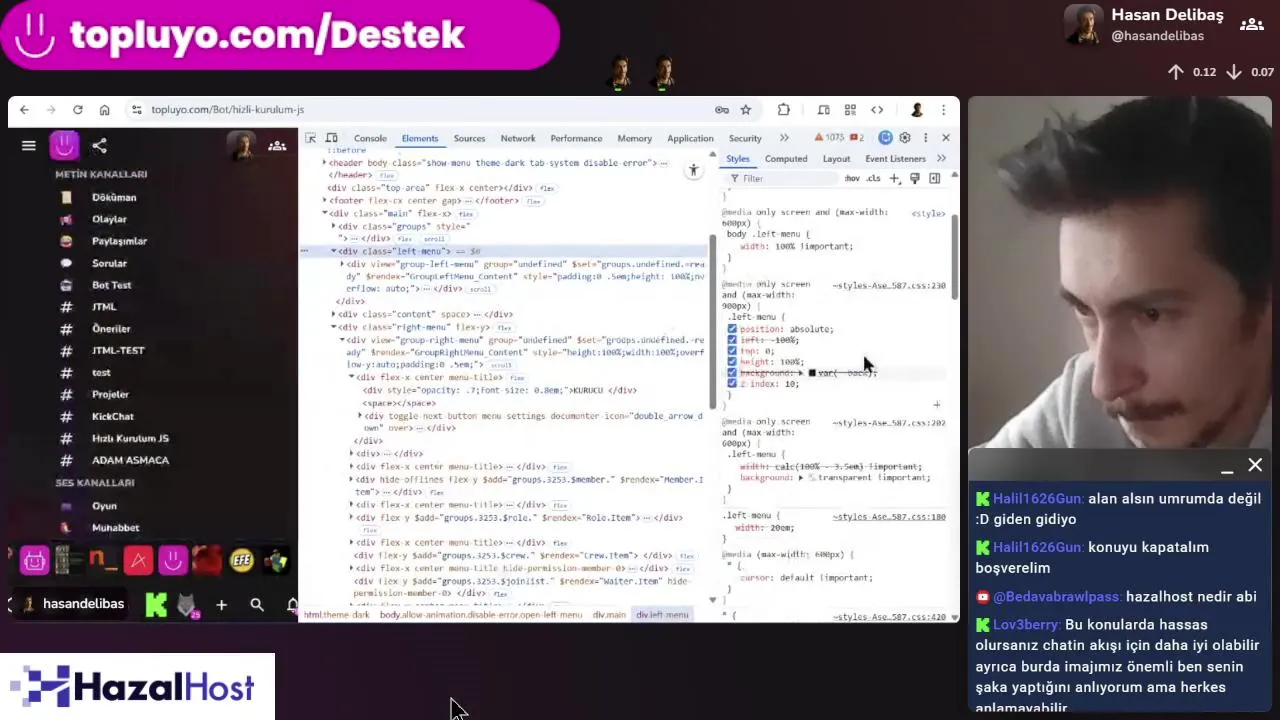Select the html.theme-dark breadcrumb
Image resolution: width=1280 pixels, height=720 pixels.
click(x=337, y=615)
